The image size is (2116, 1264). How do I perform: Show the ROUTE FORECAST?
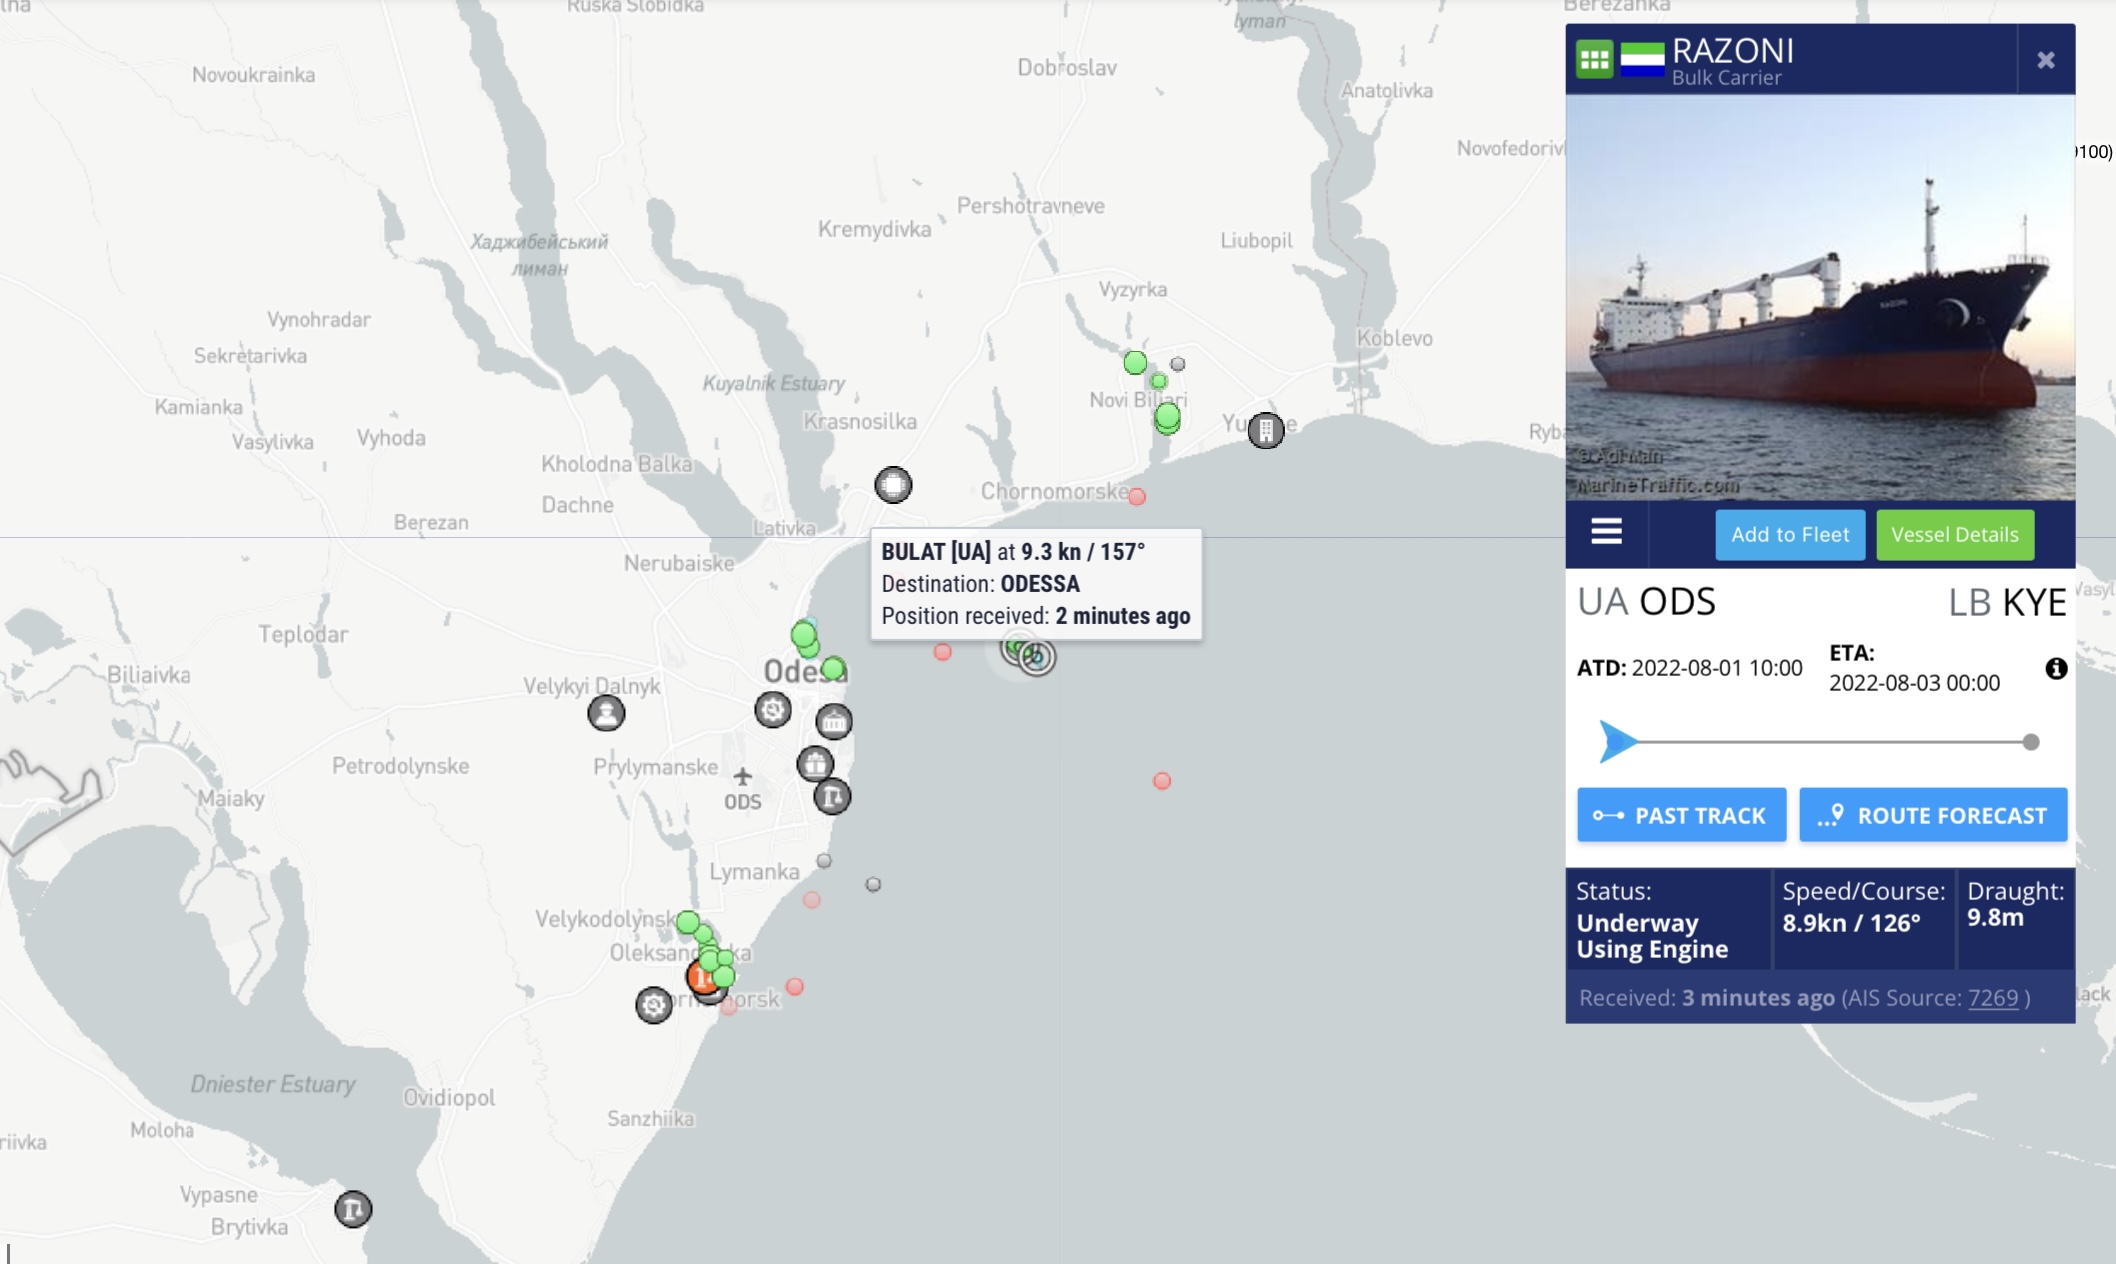tap(1933, 815)
